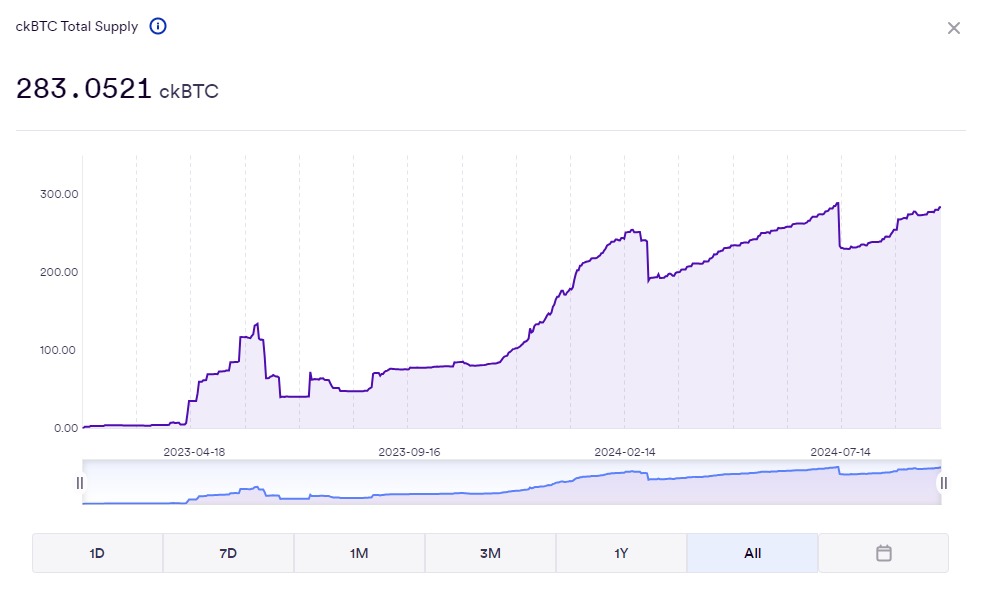Click the chart peak near 2024-07-14

point(838,203)
